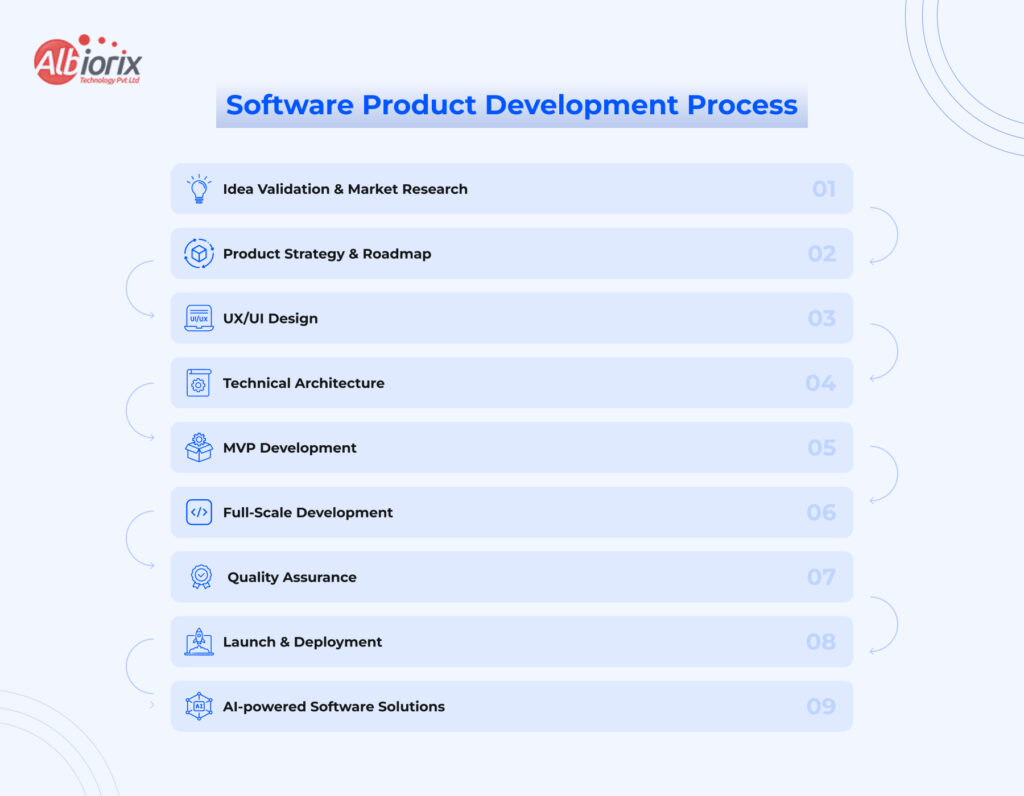Click step number 06
The height and width of the screenshot is (796, 1024).
[x=822, y=513]
